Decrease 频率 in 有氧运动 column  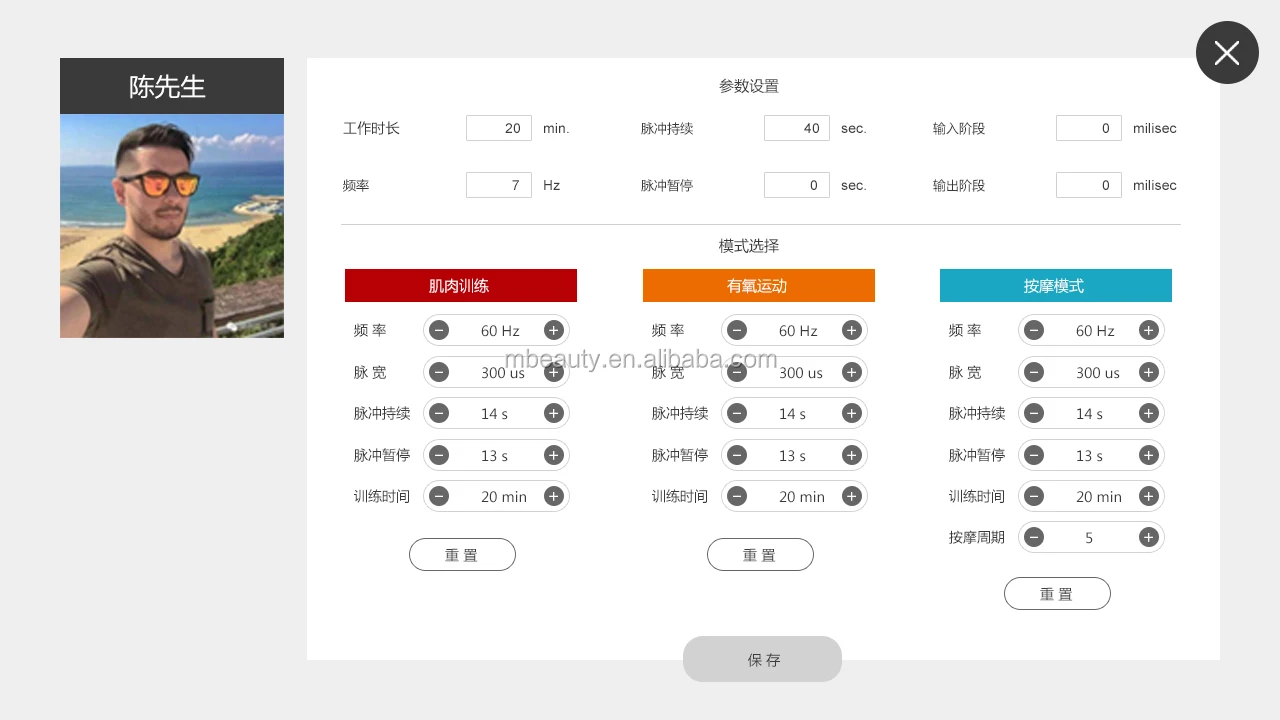point(737,330)
